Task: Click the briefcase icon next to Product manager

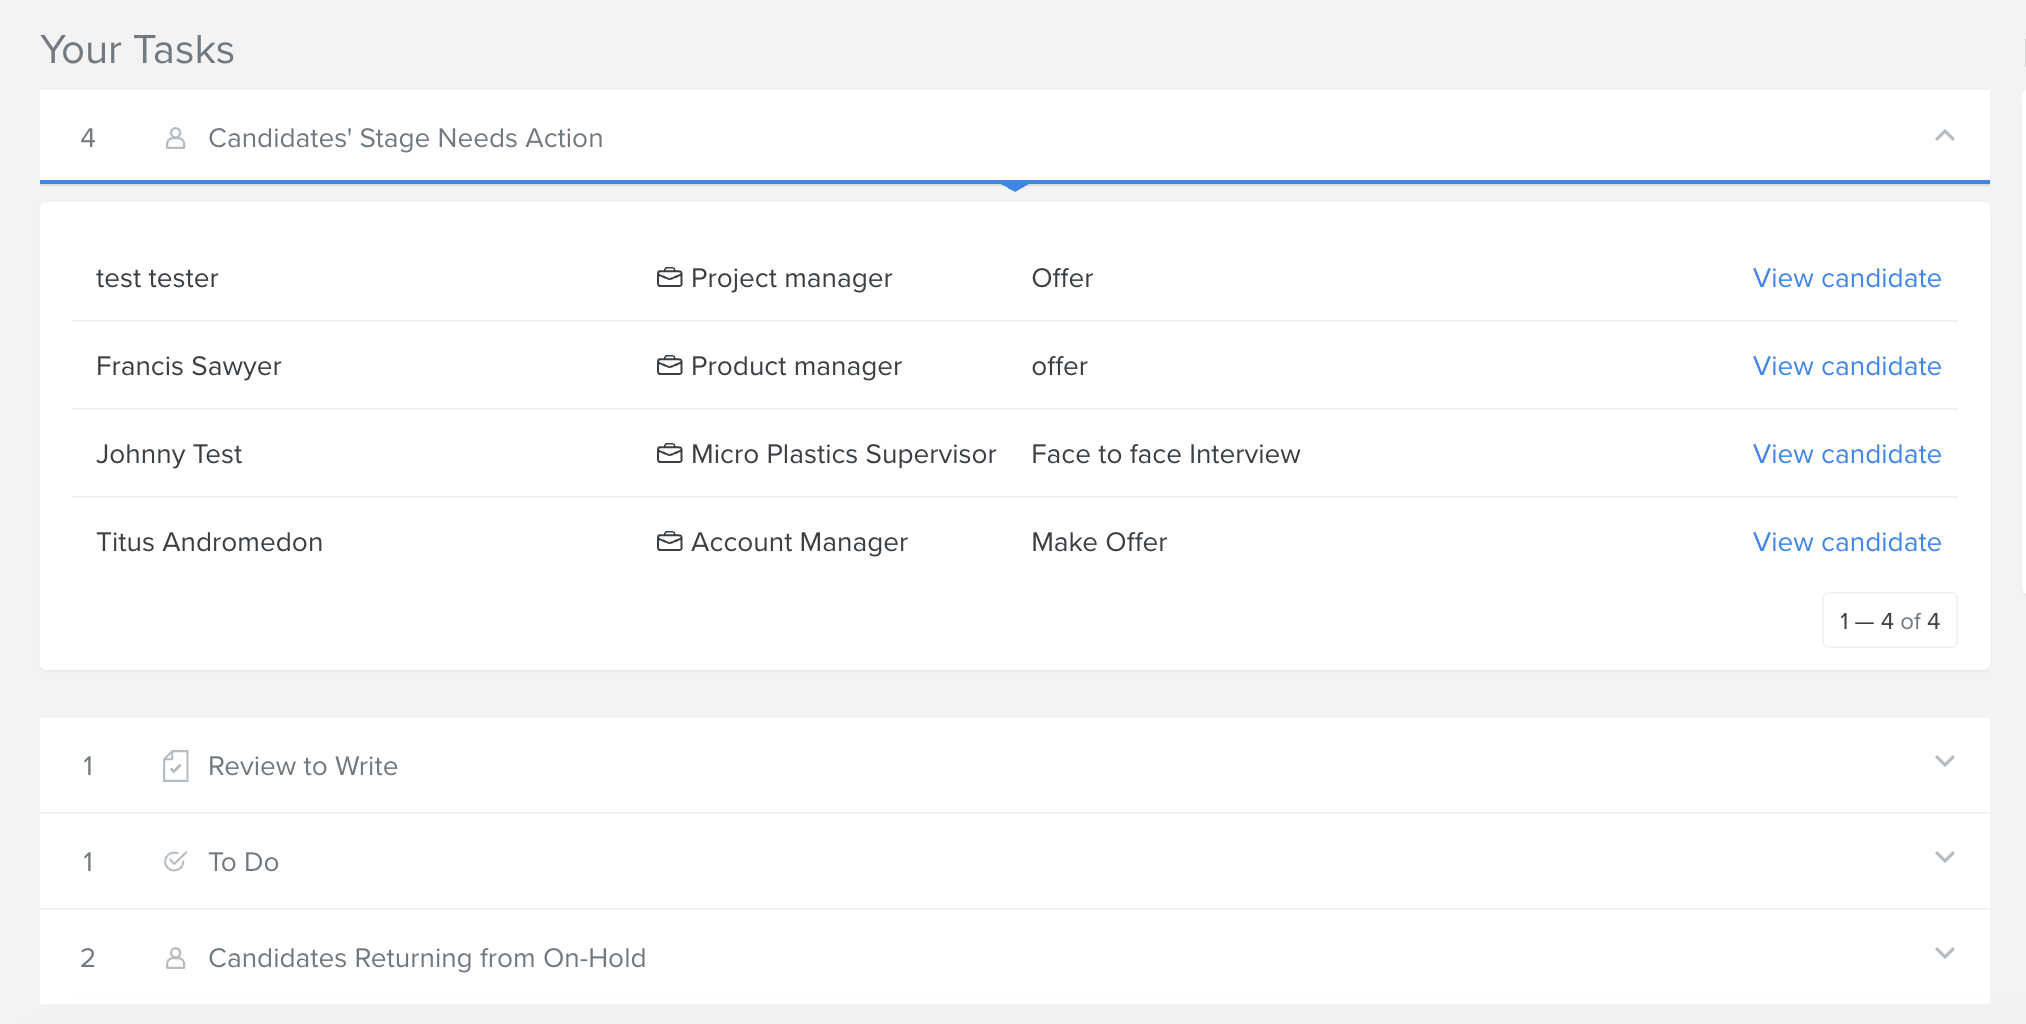Action: coord(669,366)
